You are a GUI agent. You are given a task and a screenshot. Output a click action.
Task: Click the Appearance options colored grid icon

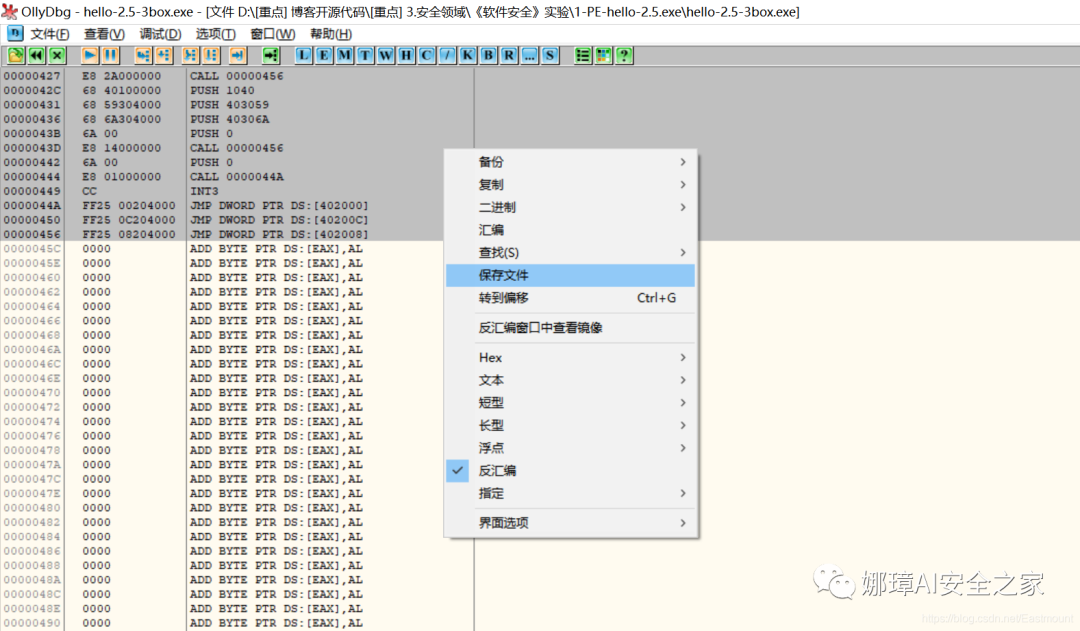click(603, 56)
